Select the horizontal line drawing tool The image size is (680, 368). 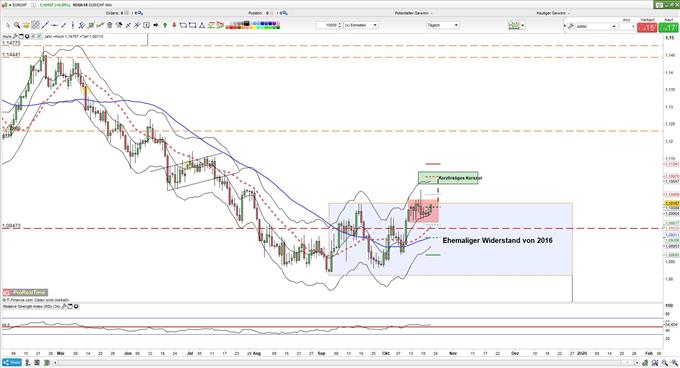[54, 25]
